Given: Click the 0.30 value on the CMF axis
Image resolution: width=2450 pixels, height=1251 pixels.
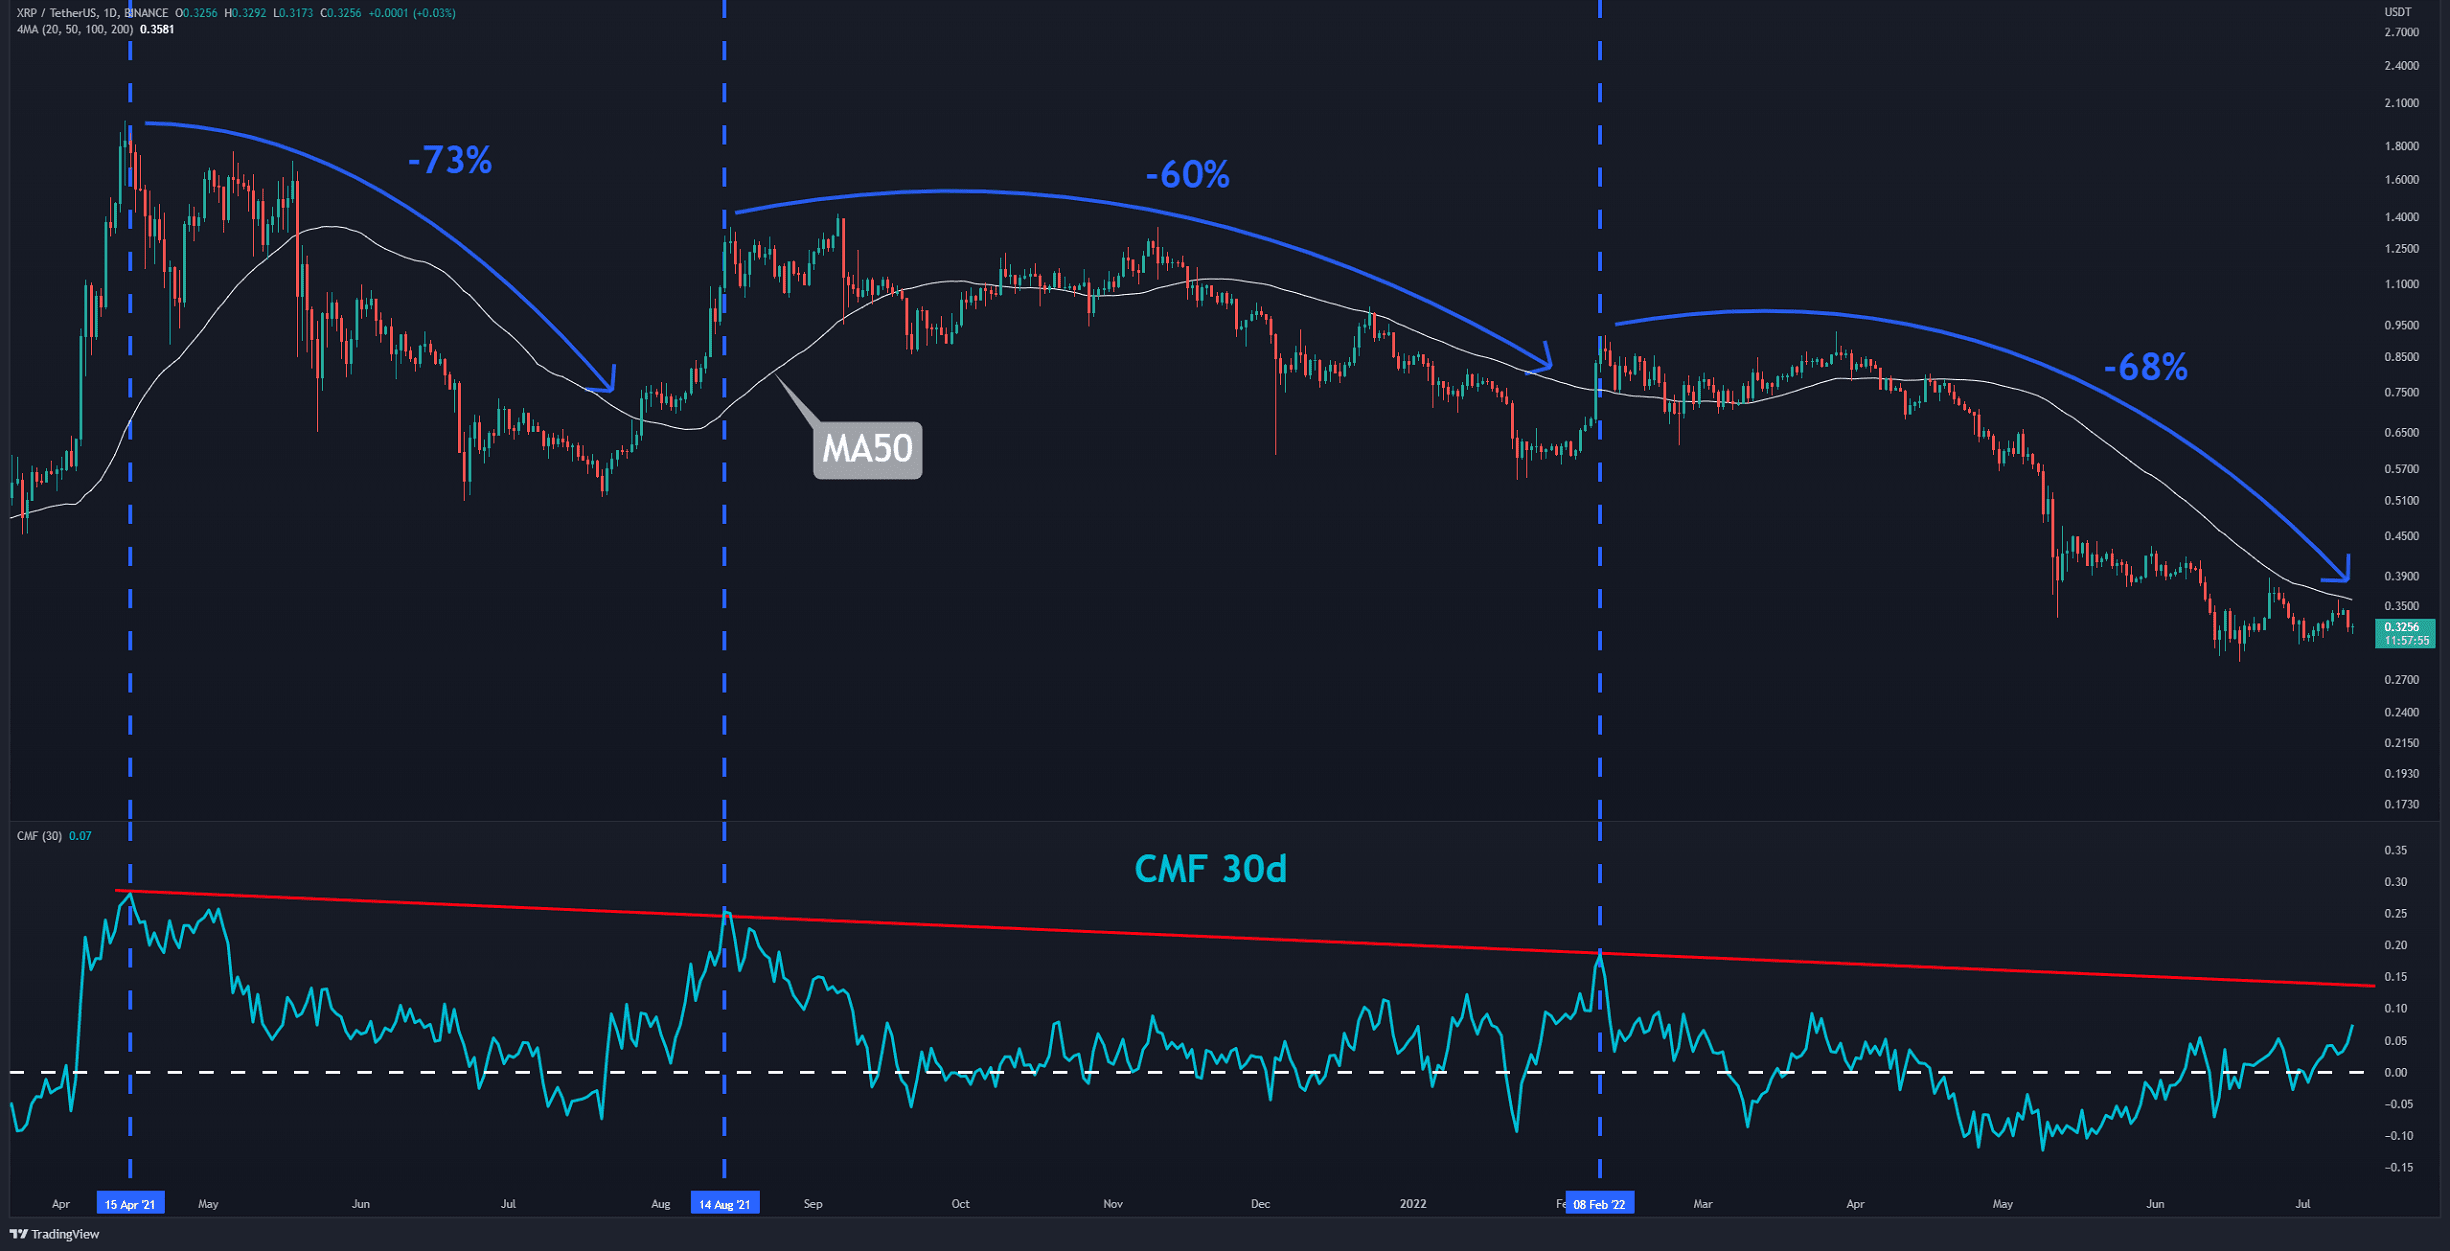Looking at the screenshot, I should tap(2396, 882).
